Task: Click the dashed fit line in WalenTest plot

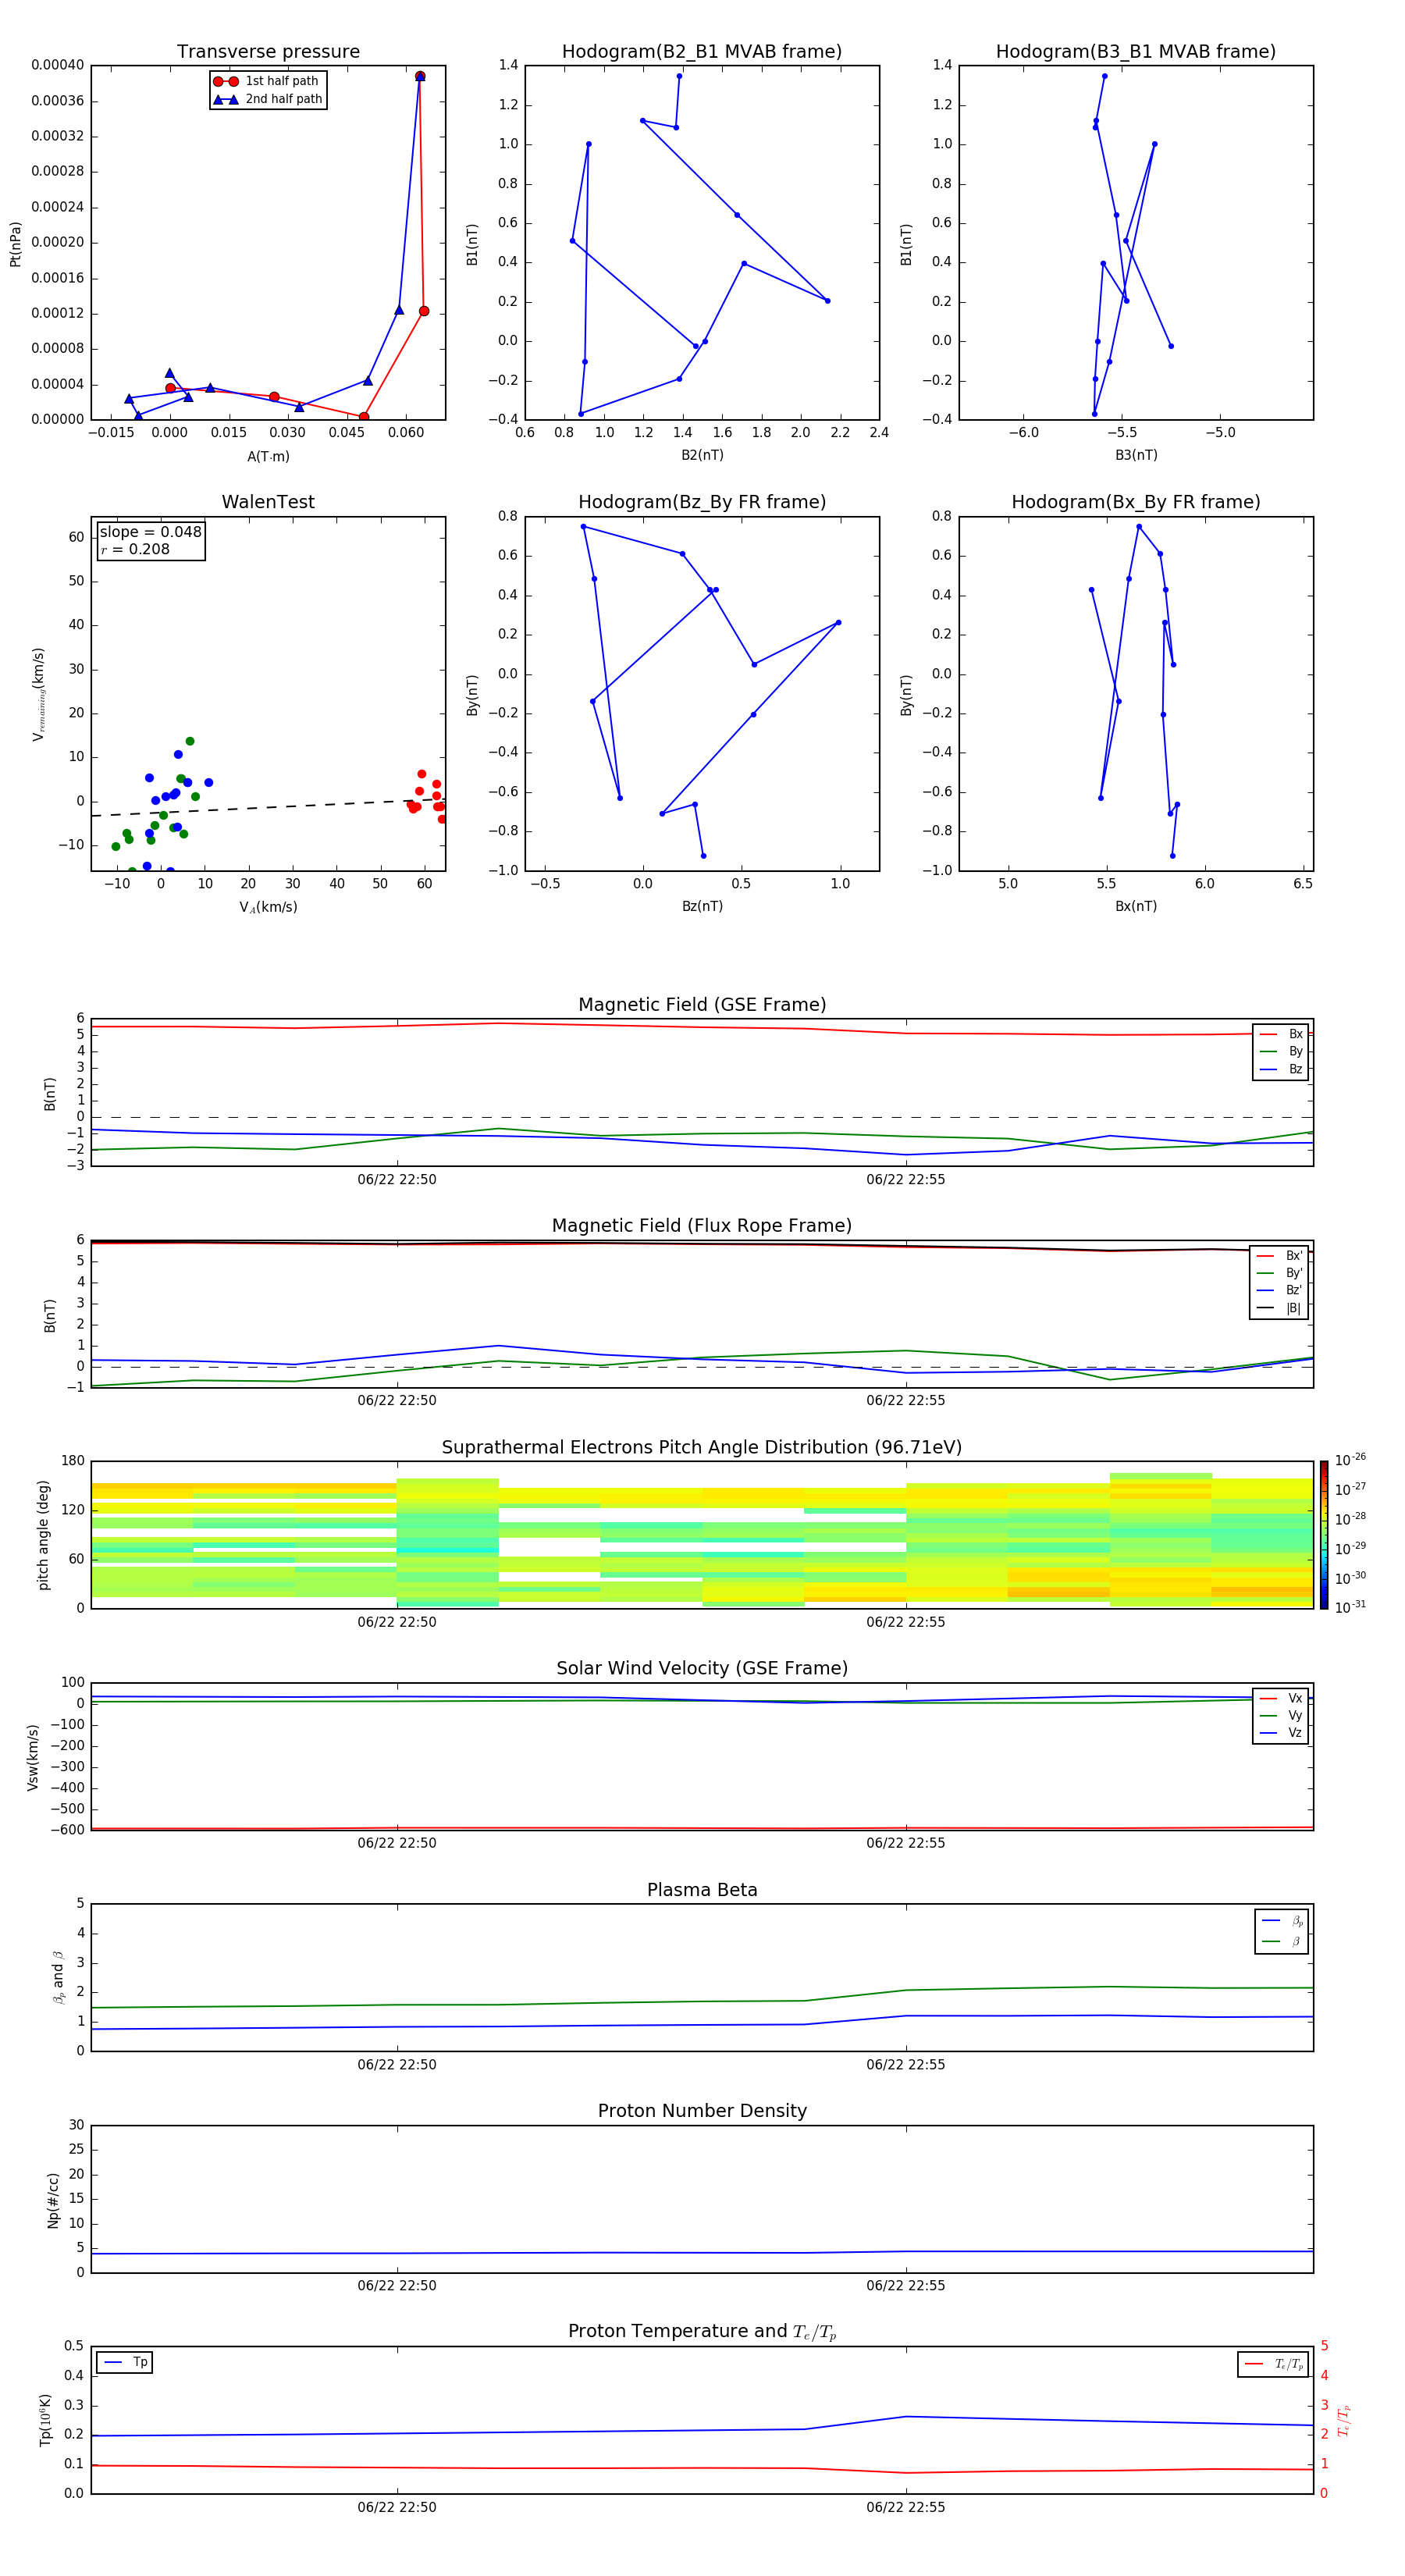Action: [268, 808]
